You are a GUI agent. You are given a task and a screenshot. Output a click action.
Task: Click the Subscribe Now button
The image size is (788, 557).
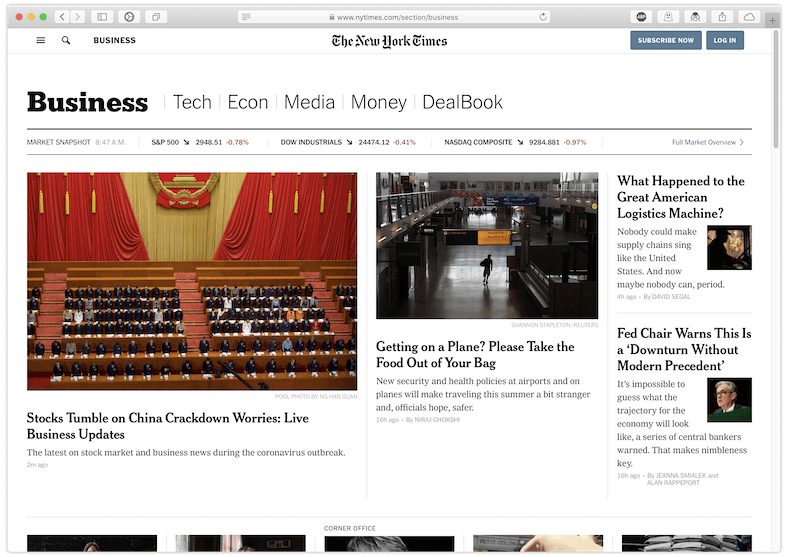coord(666,40)
